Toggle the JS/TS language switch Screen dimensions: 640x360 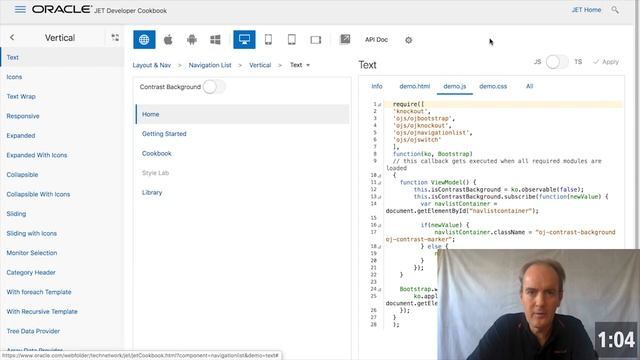pos(557,62)
